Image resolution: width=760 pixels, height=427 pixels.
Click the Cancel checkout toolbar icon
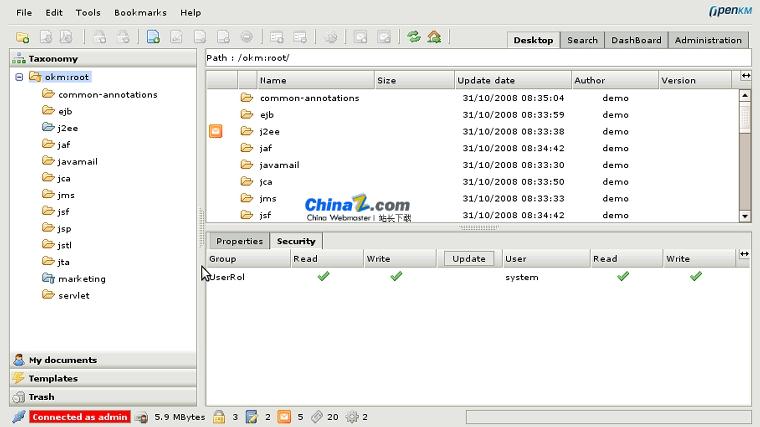pyautogui.click(x=223, y=37)
